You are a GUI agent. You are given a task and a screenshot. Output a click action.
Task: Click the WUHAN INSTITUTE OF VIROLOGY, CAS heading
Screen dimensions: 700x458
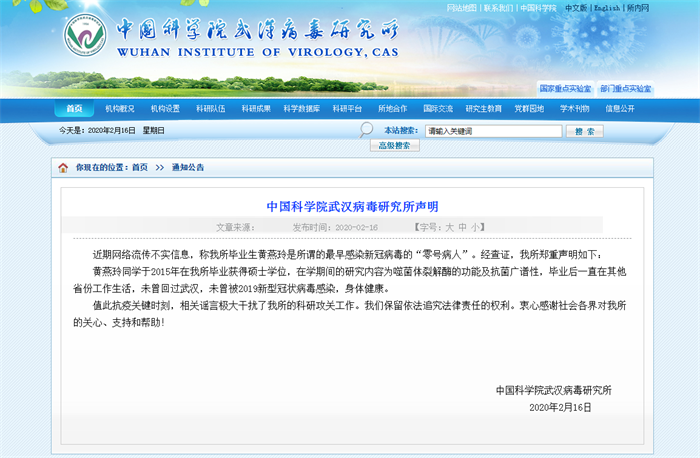click(x=258, y=52)
